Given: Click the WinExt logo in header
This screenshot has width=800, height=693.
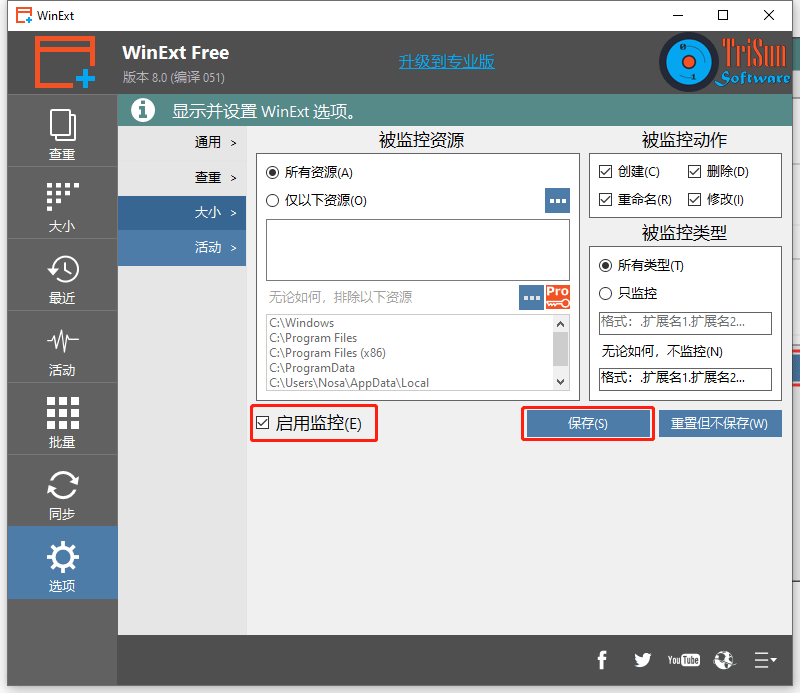Looking at the screenshot, I should click(65, 62).
